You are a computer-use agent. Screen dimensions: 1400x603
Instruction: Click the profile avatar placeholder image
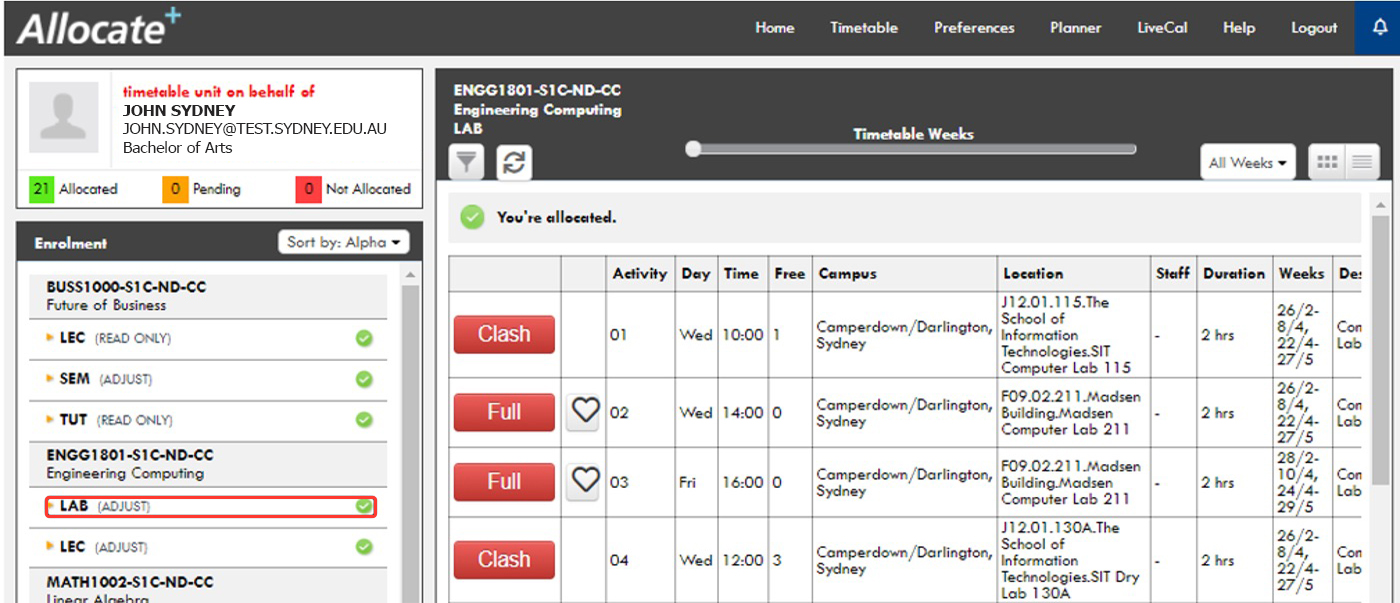(62, 117)
